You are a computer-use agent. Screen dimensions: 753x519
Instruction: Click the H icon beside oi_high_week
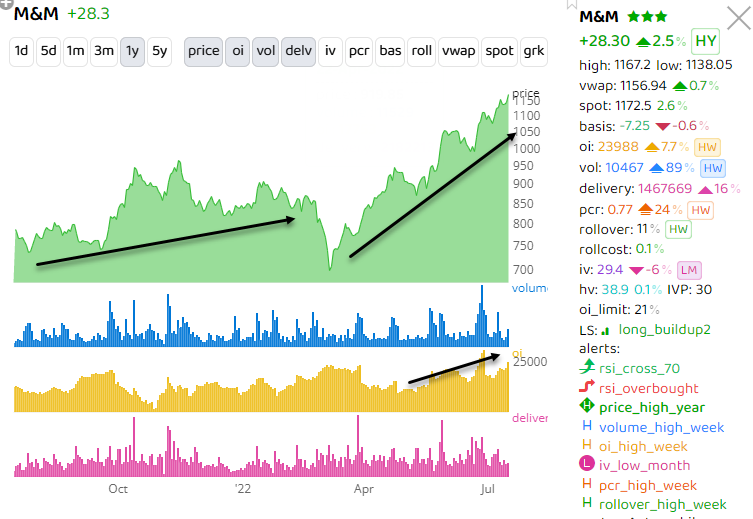point(587,445)
